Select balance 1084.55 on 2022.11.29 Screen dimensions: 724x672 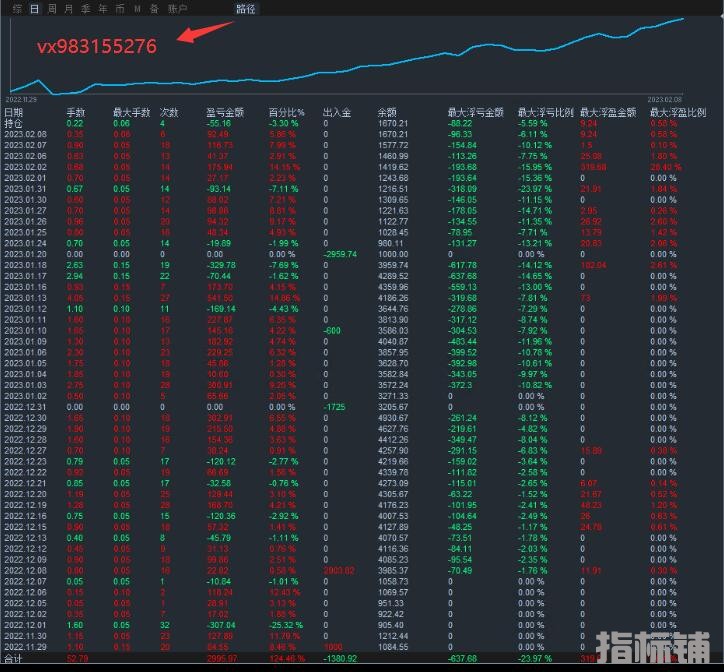pos(393,647)
